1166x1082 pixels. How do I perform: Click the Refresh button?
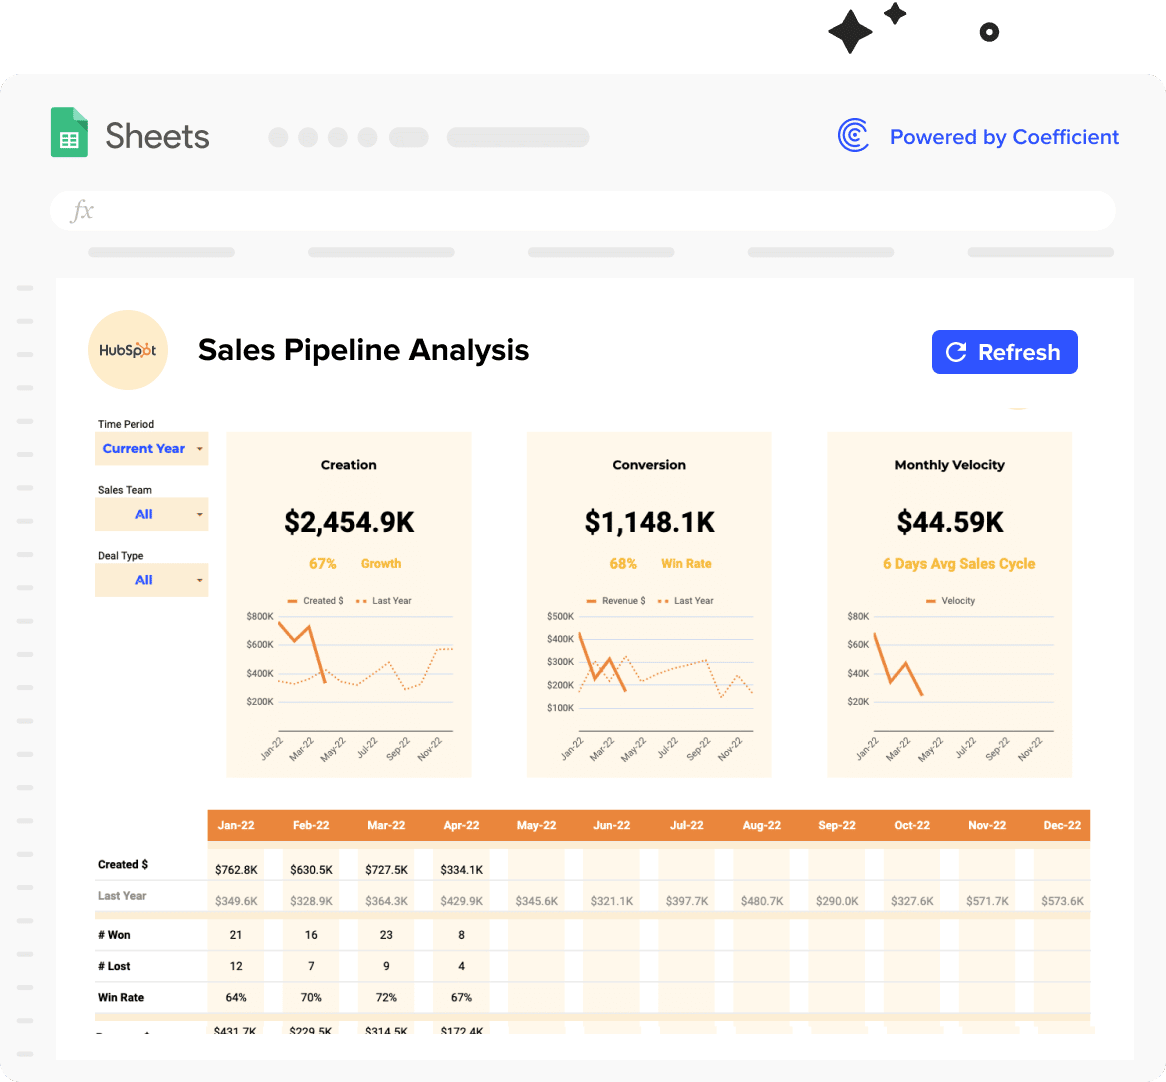(x=1004, y=352)
